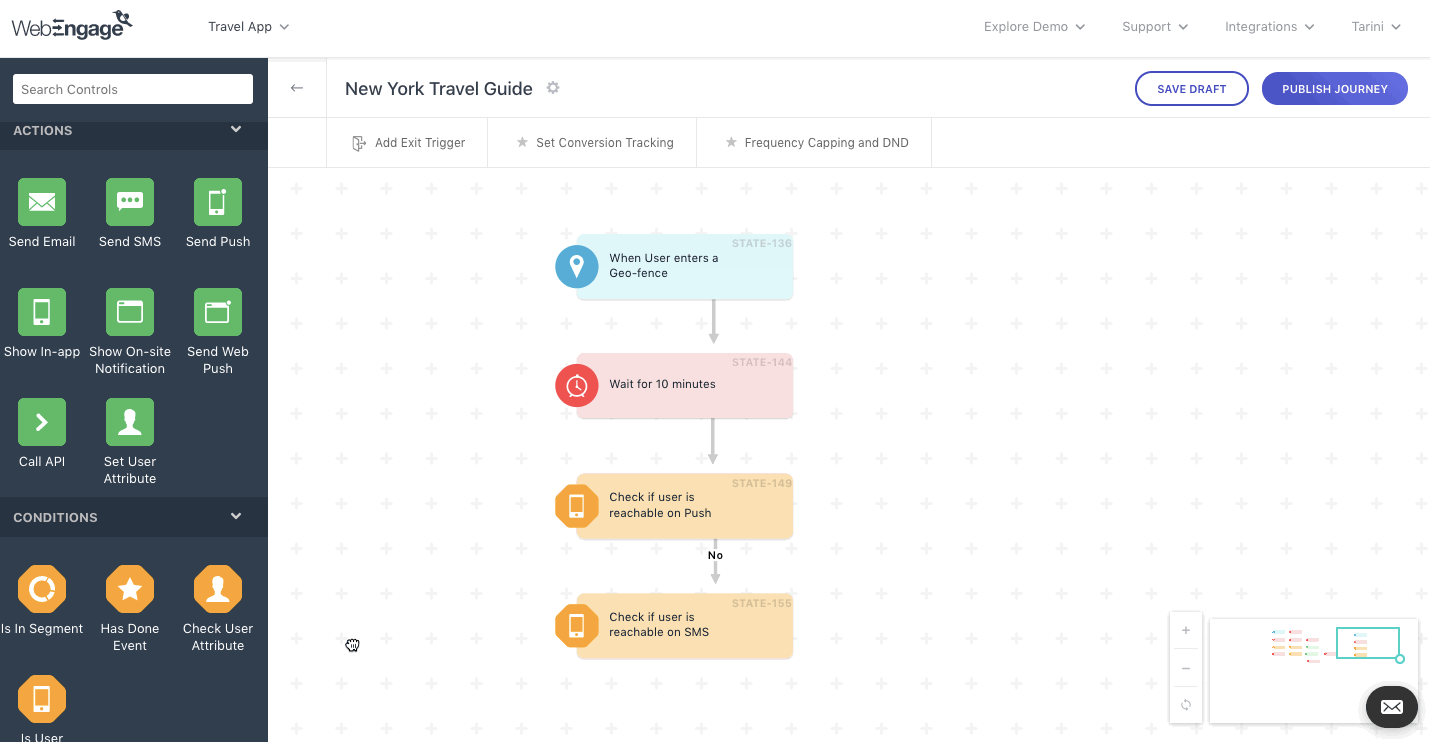Select the Is In Segment condition icon
The height and width of the screenshot is (742, 1430).
pos(42,589)
